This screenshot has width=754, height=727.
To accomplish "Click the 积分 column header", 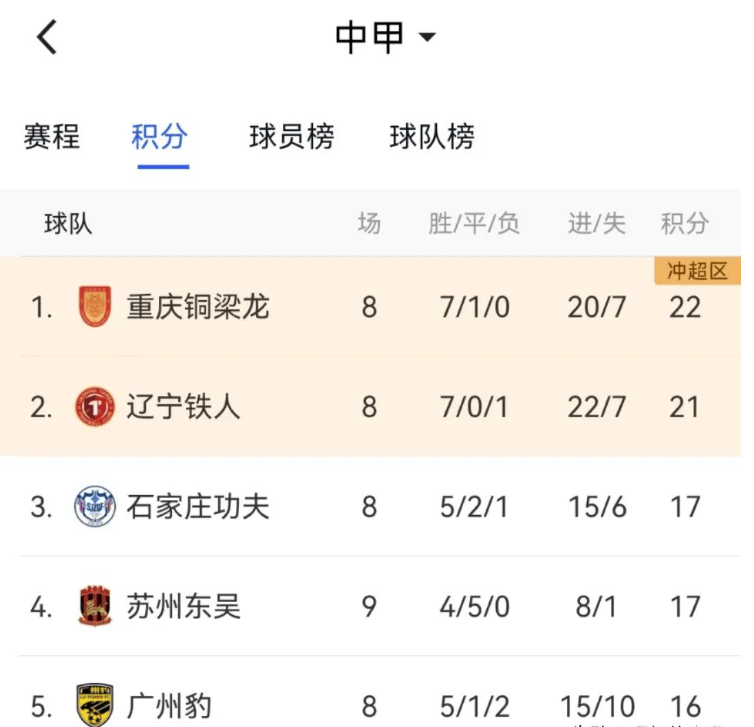I will tap(685, 224).
